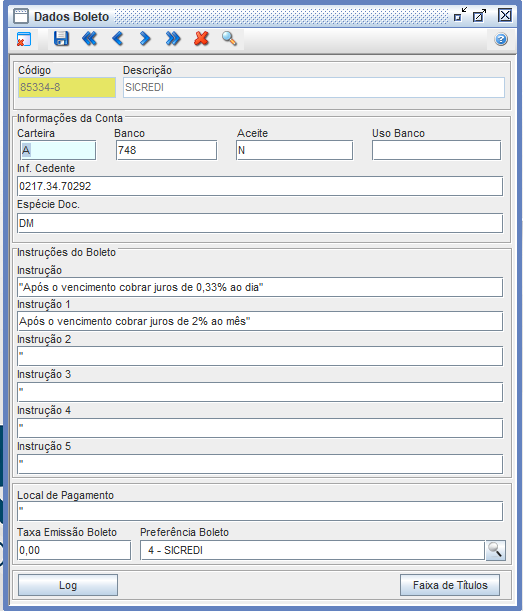Screen dimensions: 523x611
Task: Click the Inf. Cedente field
Action: coord(260,186)
